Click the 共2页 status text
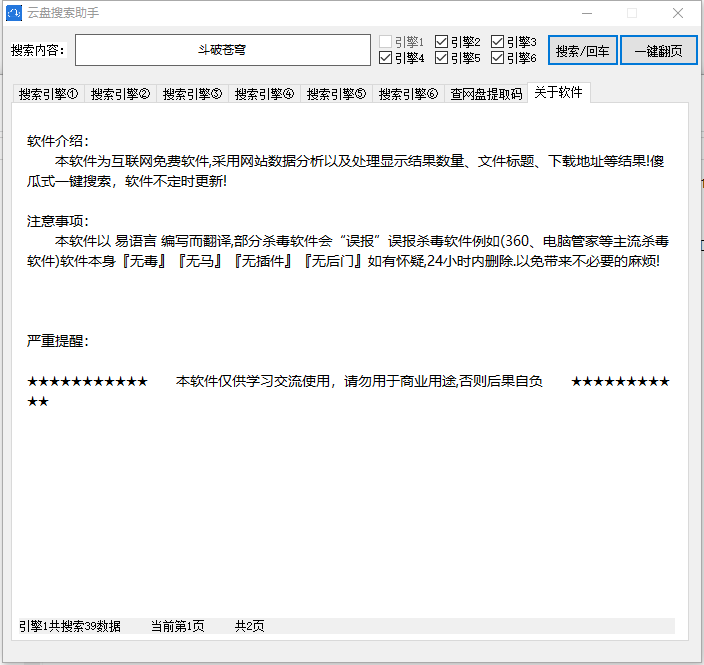This screenshot has height=665, width=704. [x=250, y=626]
